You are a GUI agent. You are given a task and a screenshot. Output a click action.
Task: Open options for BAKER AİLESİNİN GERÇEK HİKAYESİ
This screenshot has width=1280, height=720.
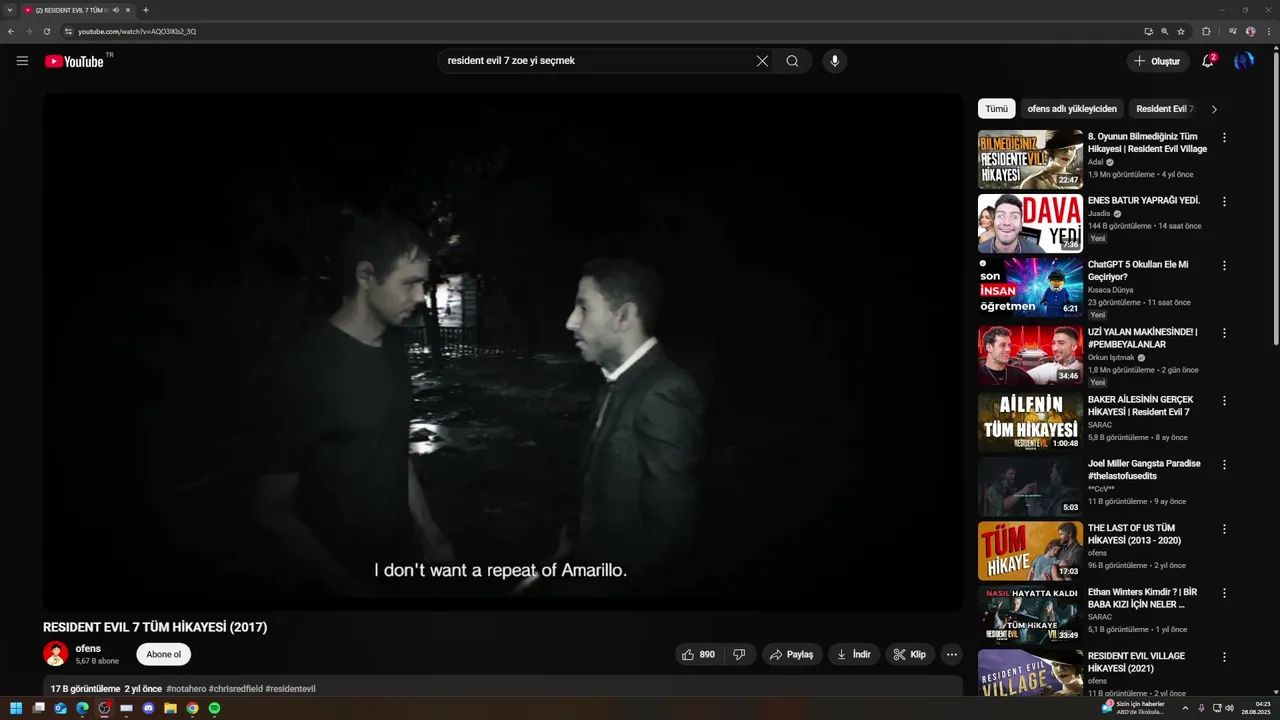(x=1224, y=400)
